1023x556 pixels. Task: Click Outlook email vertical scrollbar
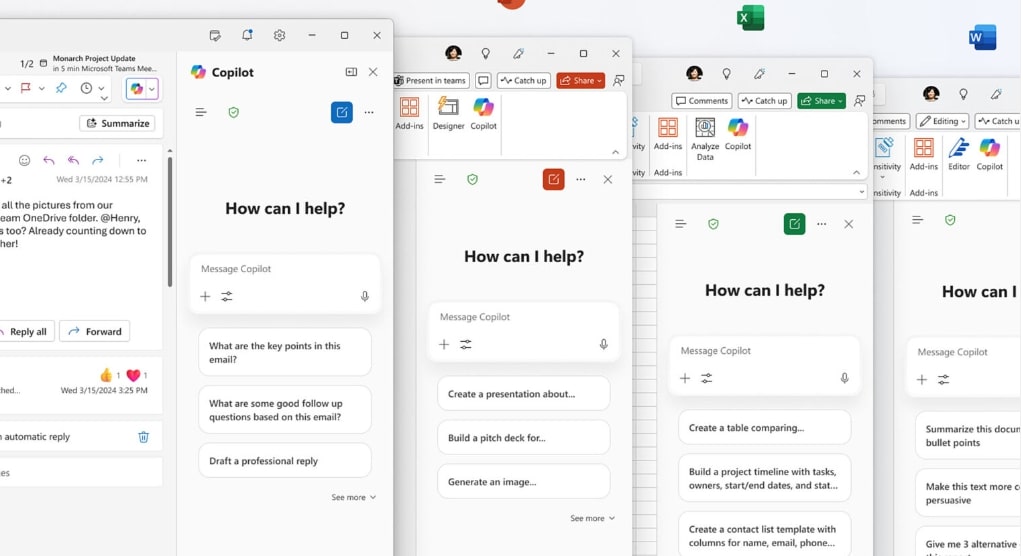point(170,221)
